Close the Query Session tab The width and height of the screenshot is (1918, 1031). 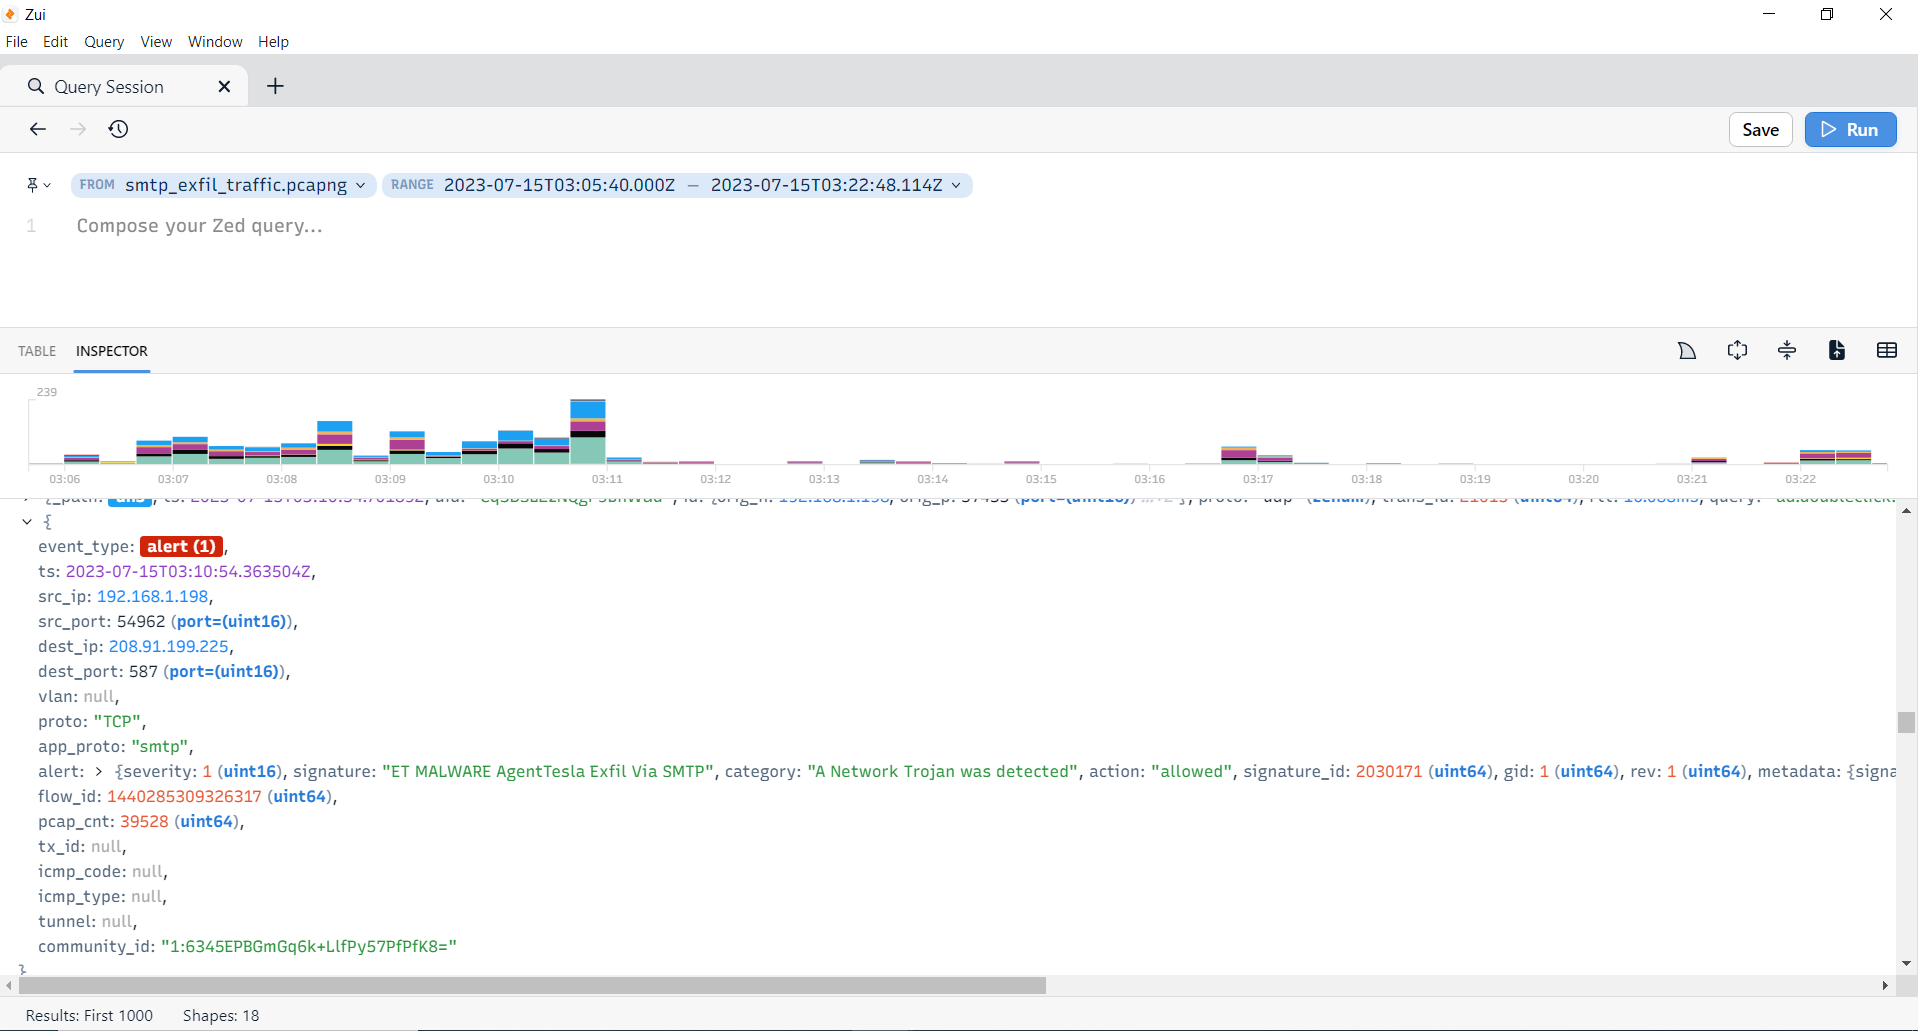(224, 86)
